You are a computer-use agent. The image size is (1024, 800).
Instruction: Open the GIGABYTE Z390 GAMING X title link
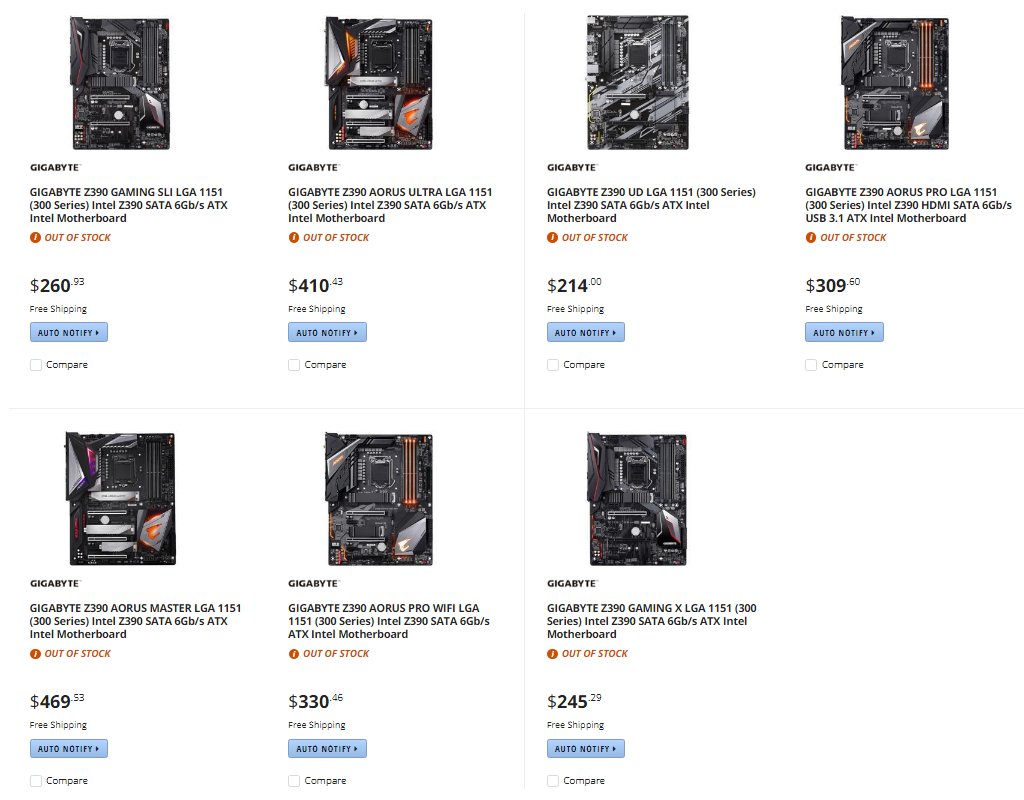(x=651, y=621)
